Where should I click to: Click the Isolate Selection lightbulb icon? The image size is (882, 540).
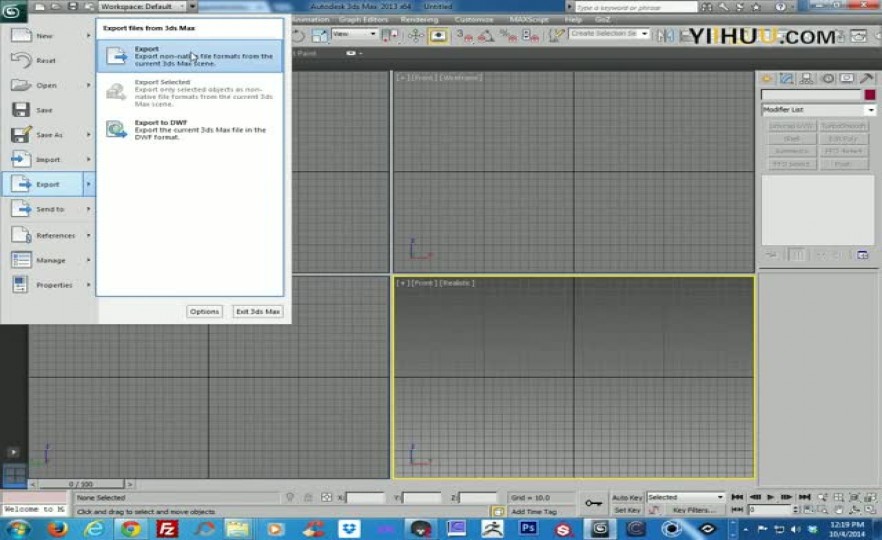pyautogui.click(x=290, y=497)
